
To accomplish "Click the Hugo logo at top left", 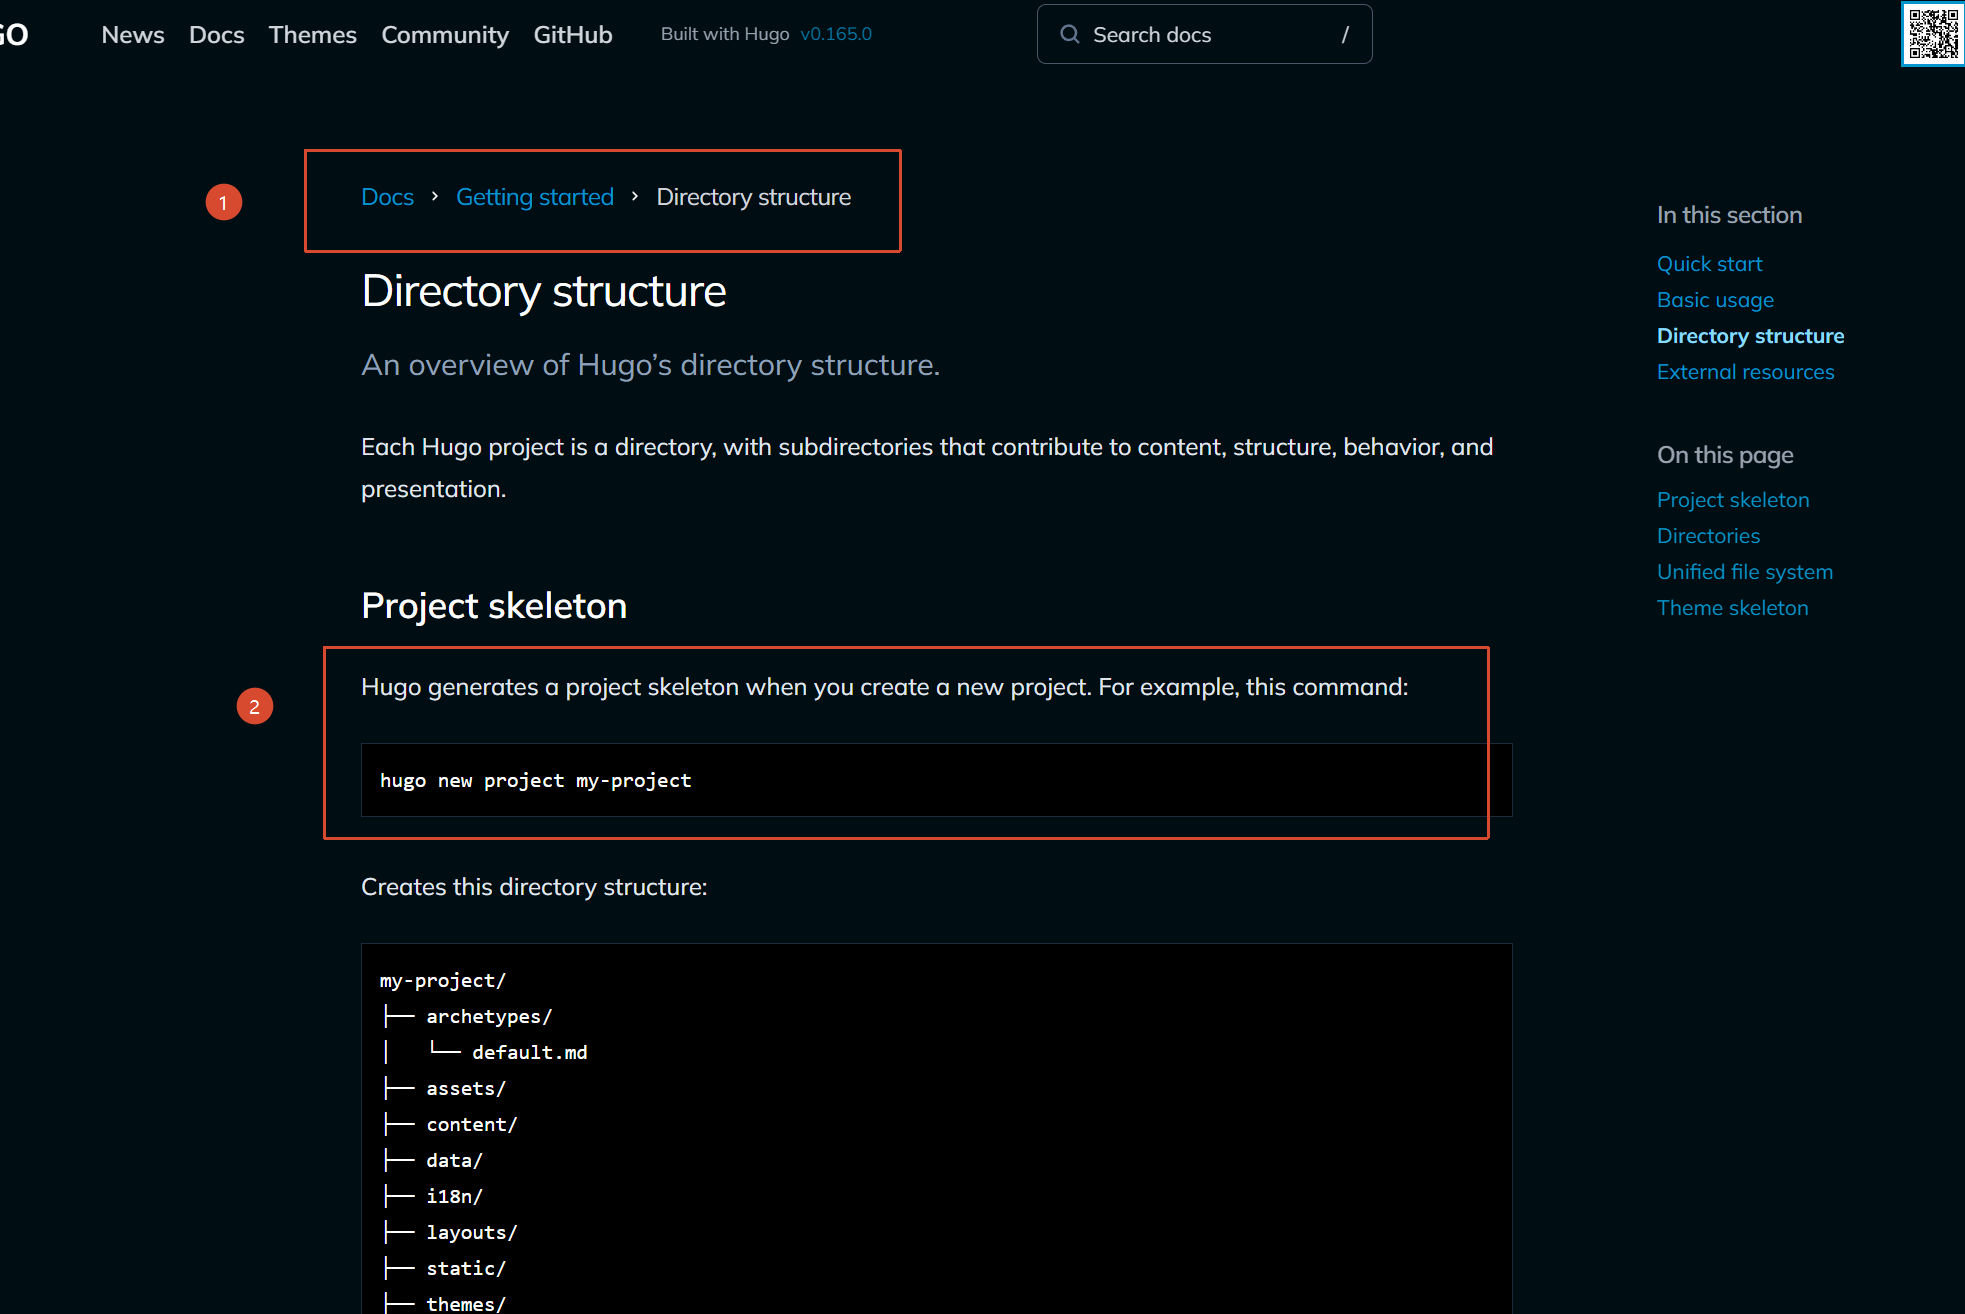I will 14,35.
